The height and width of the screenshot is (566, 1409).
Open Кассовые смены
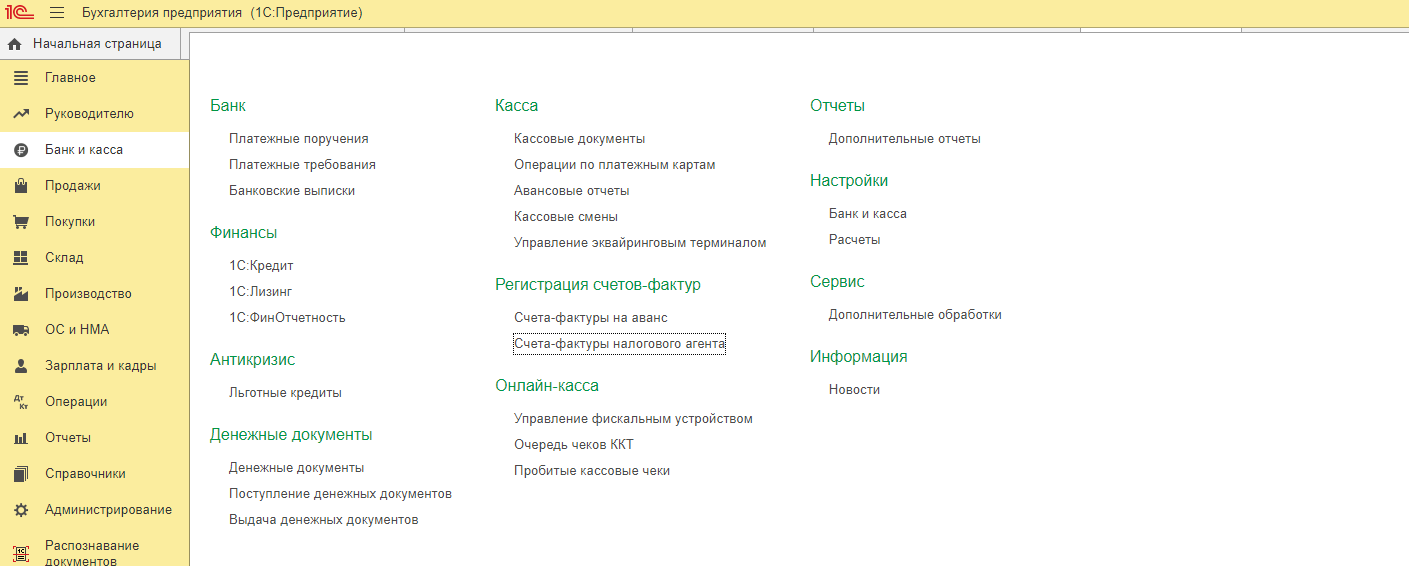click(x=565, y=217)
